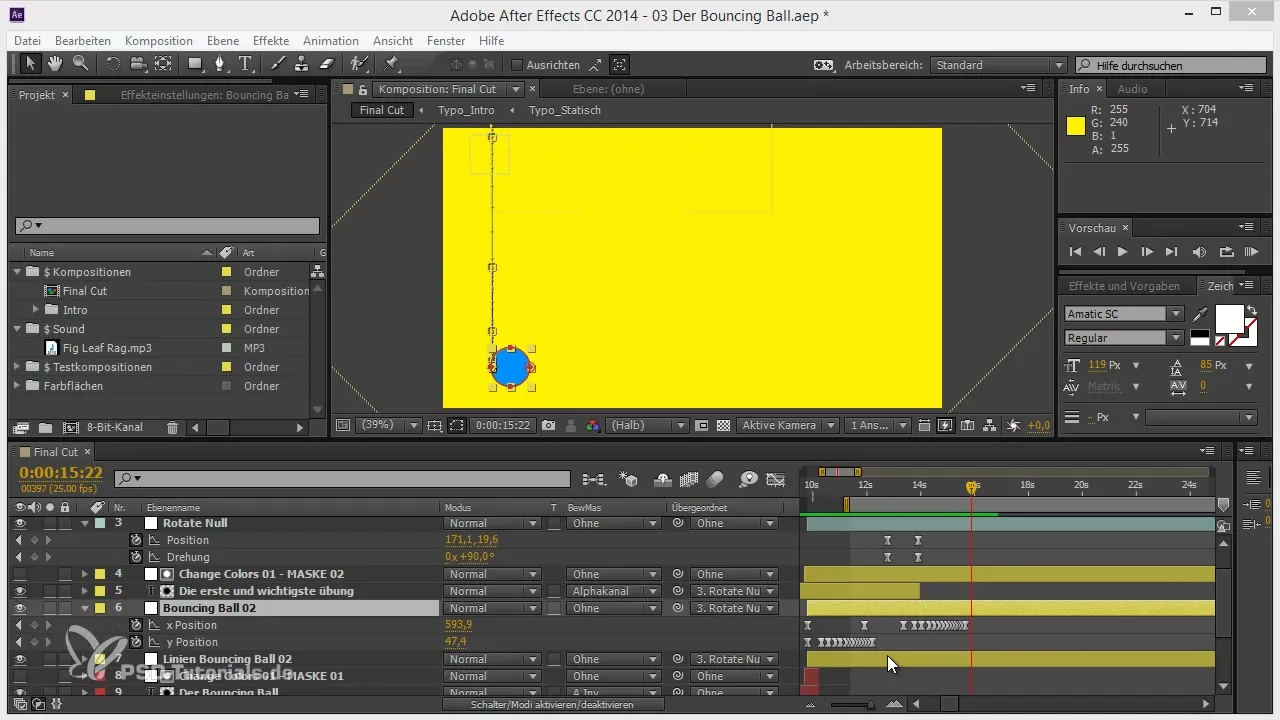
Task: Open the Arbeitsbereich Standard dropdown
Action: [999, 65]
